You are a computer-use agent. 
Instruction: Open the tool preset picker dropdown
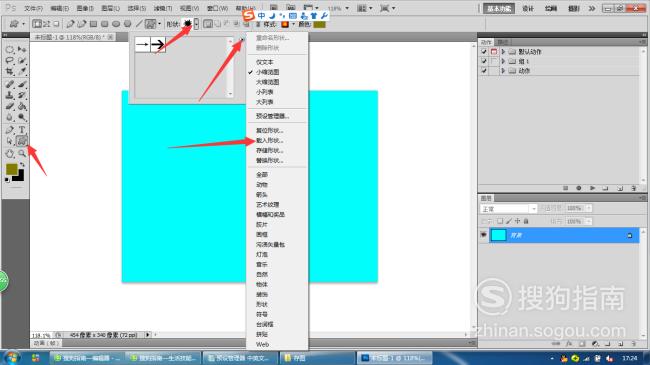coord(24,24)
